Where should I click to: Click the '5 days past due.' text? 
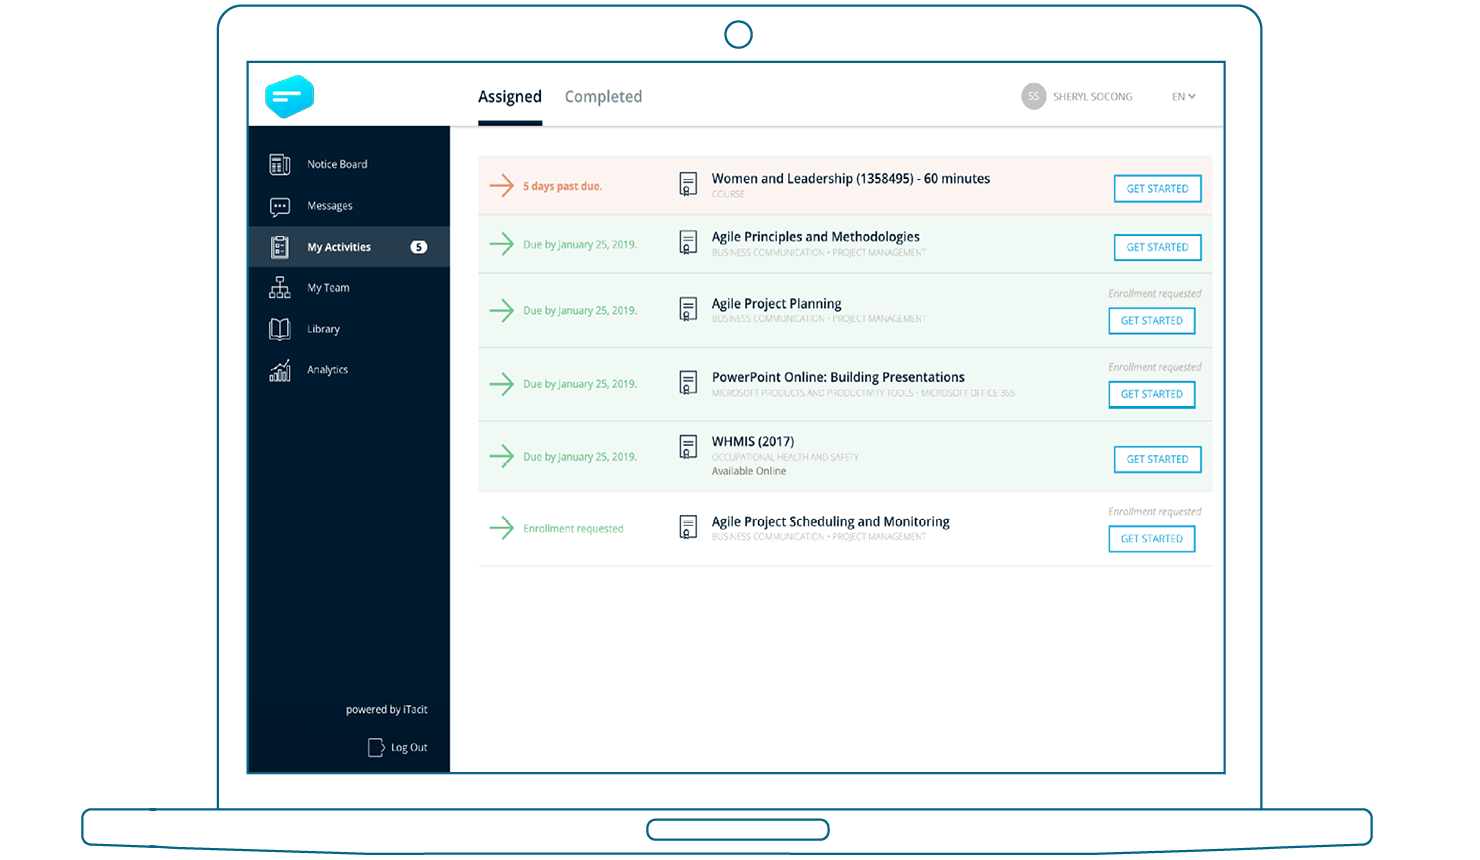coord(562,186)
